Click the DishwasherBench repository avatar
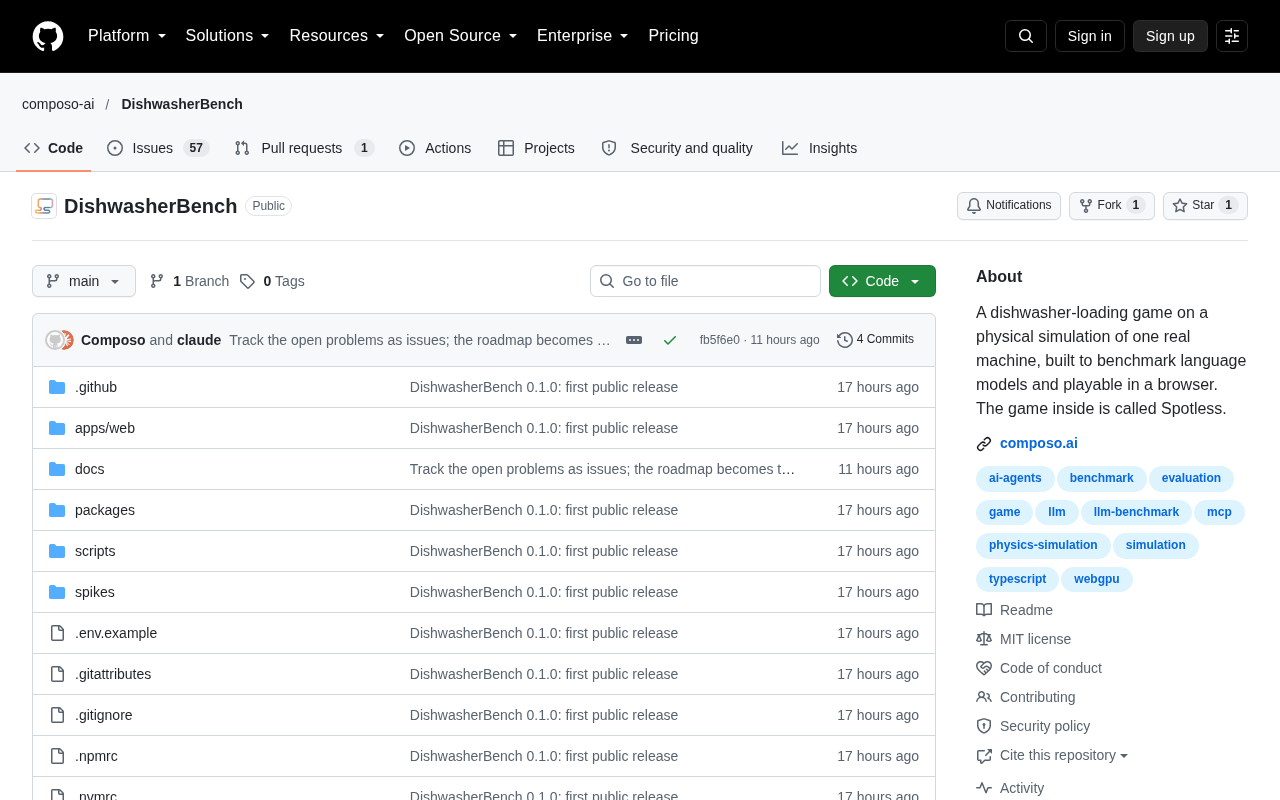This screenshot has width=1280, height=800. click(x=44, y=206)
